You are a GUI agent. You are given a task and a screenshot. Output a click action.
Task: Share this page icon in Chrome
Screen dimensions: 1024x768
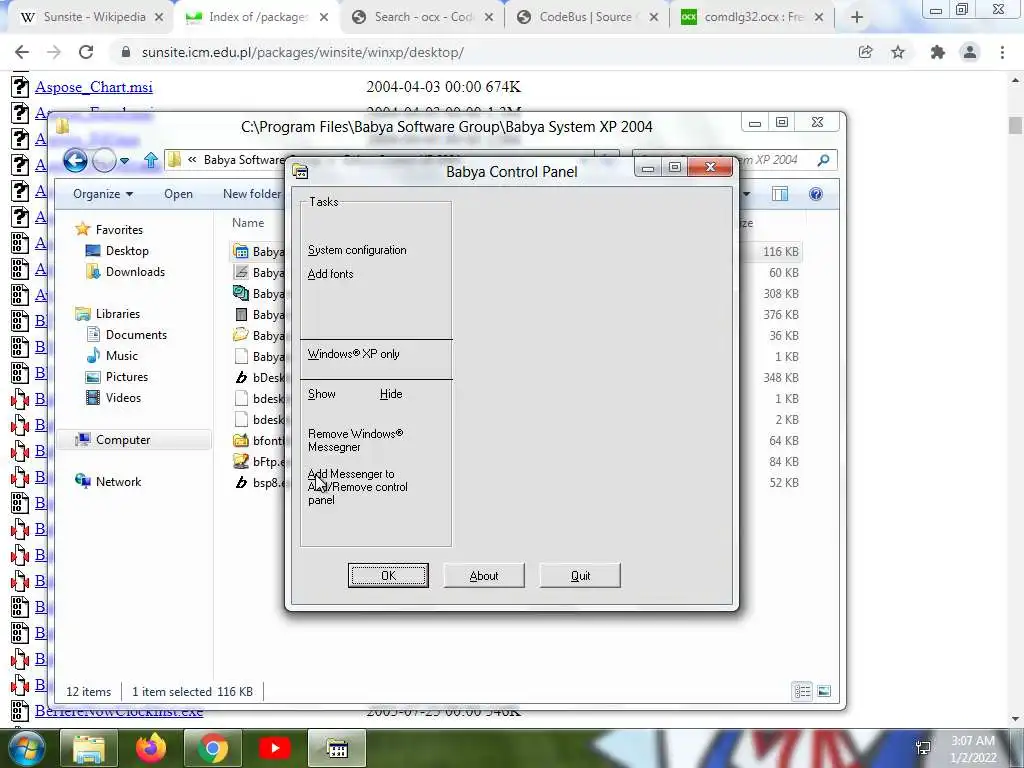865,52
